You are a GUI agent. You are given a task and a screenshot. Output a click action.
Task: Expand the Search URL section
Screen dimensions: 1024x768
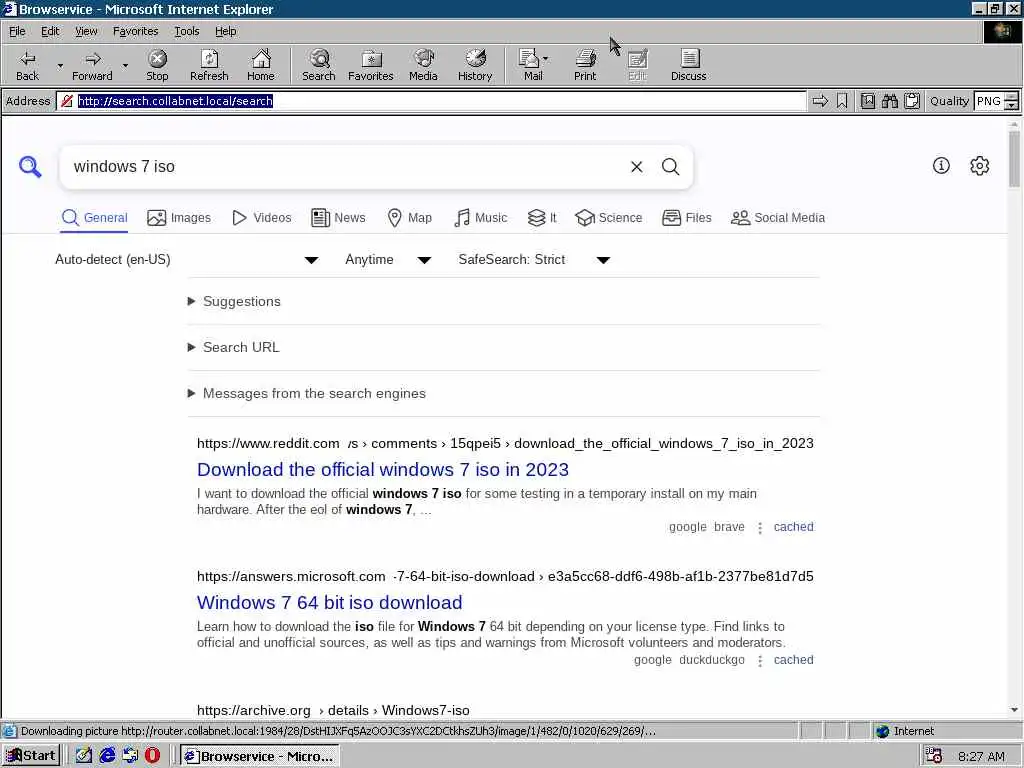coord(234,347)
